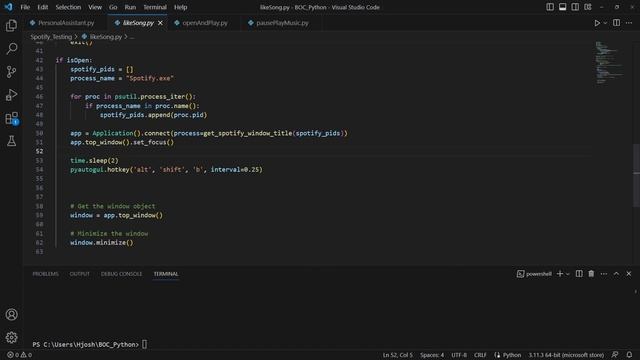Image resolution: width=640 pixels, height=360 pixels.
Task: Split the terminal pane
Action: coord(579,274)
